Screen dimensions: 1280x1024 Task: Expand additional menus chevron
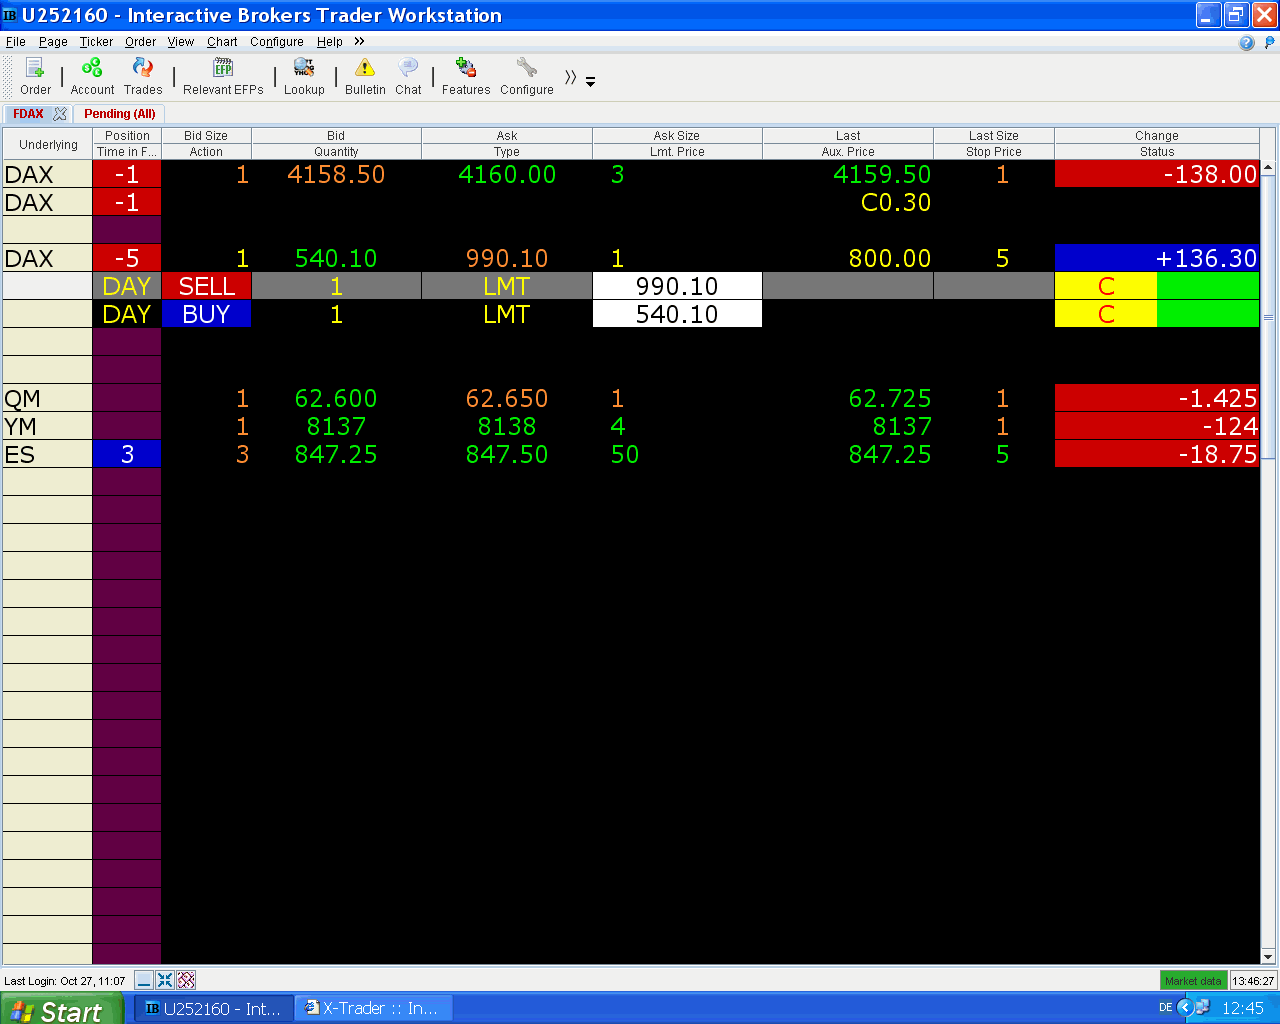pyautogui.click(x=359, y=41)
